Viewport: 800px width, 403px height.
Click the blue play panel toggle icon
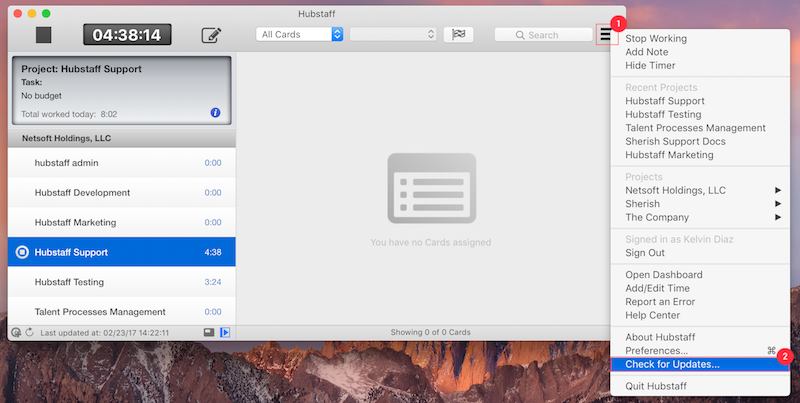[225, 332]
